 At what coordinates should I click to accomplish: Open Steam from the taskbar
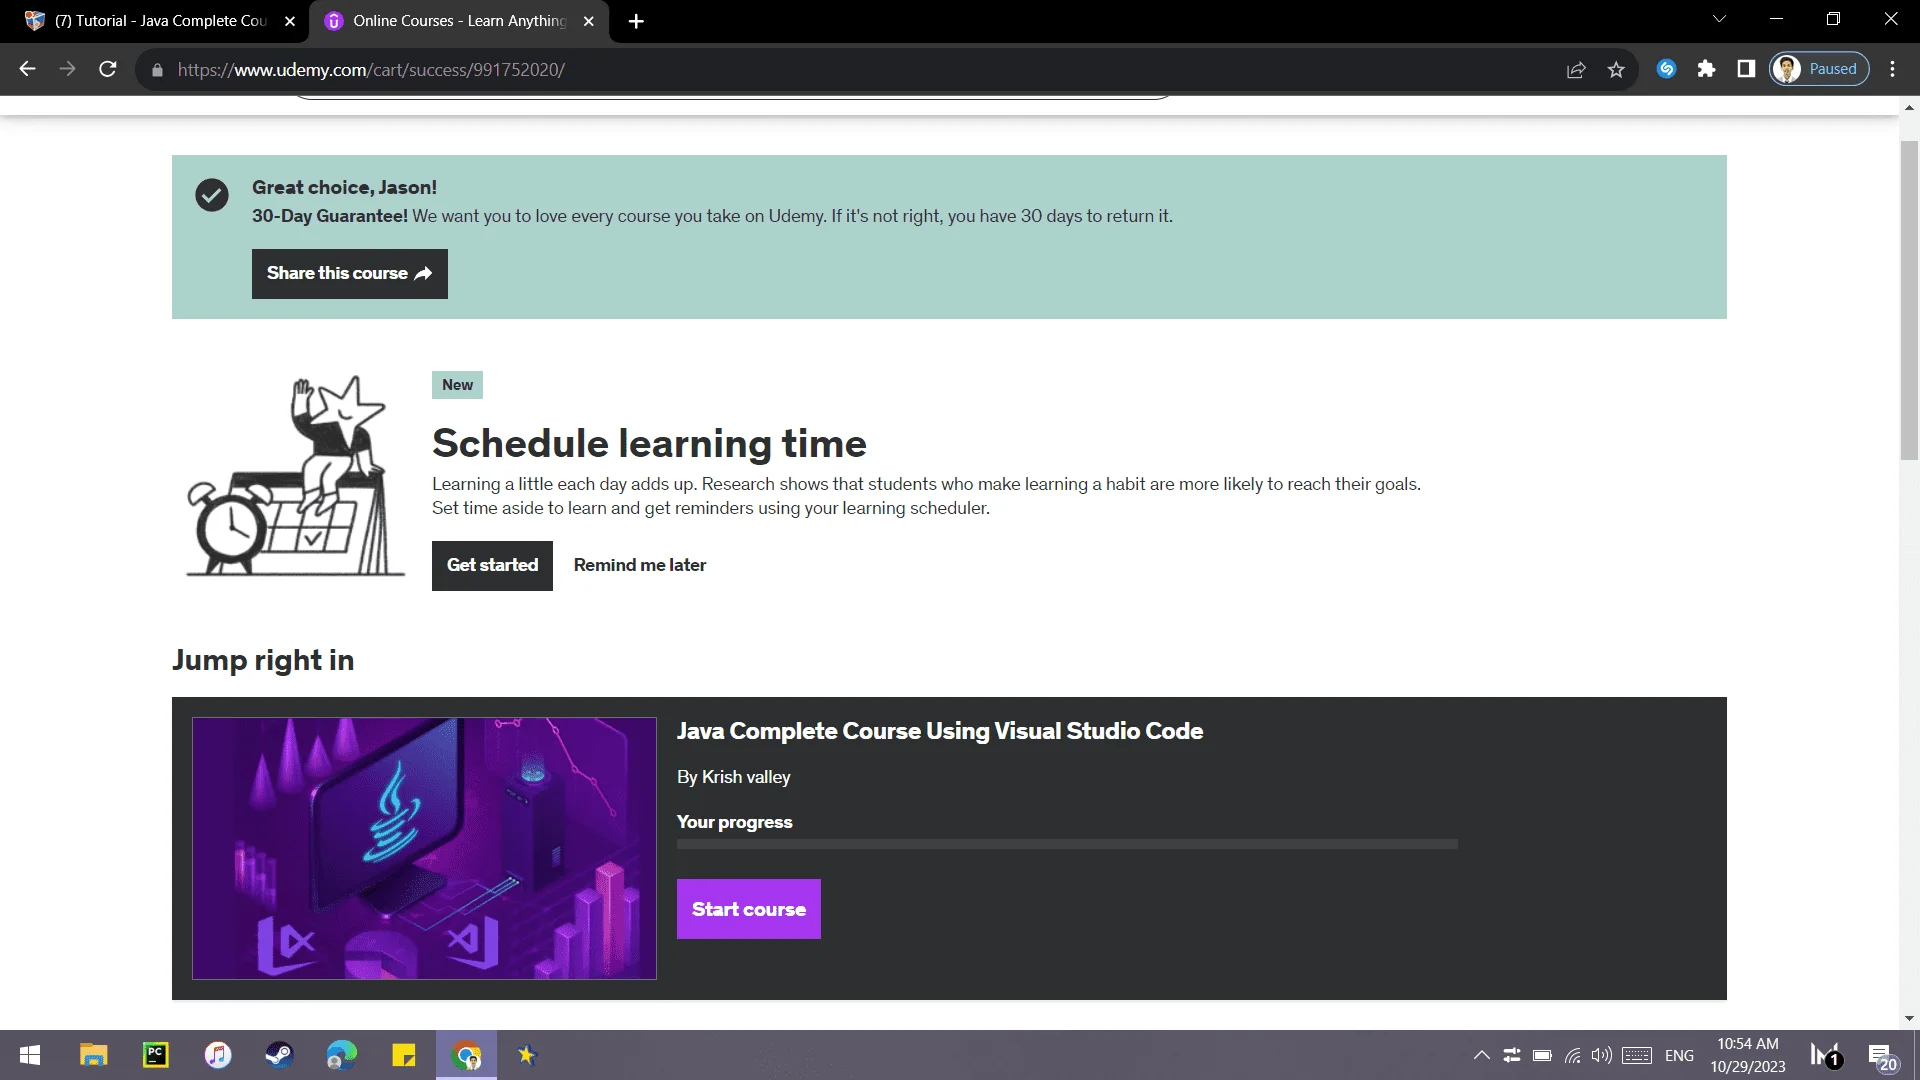[279, 1055]
